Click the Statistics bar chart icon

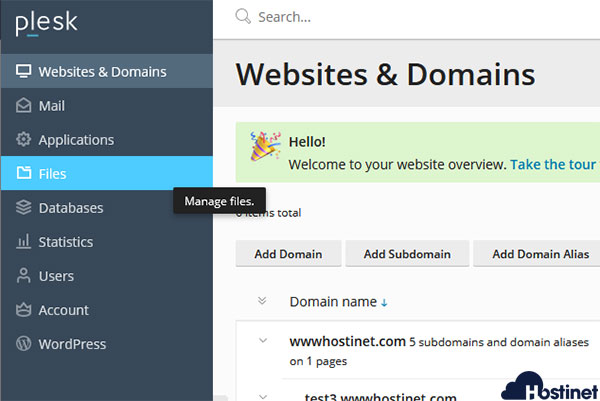pos(23,241)
